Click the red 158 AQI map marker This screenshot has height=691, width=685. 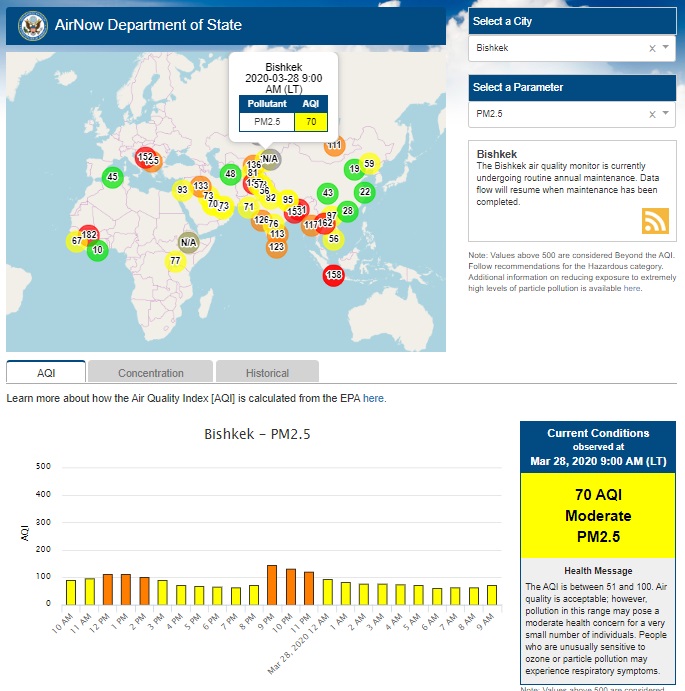click(334, 275)
